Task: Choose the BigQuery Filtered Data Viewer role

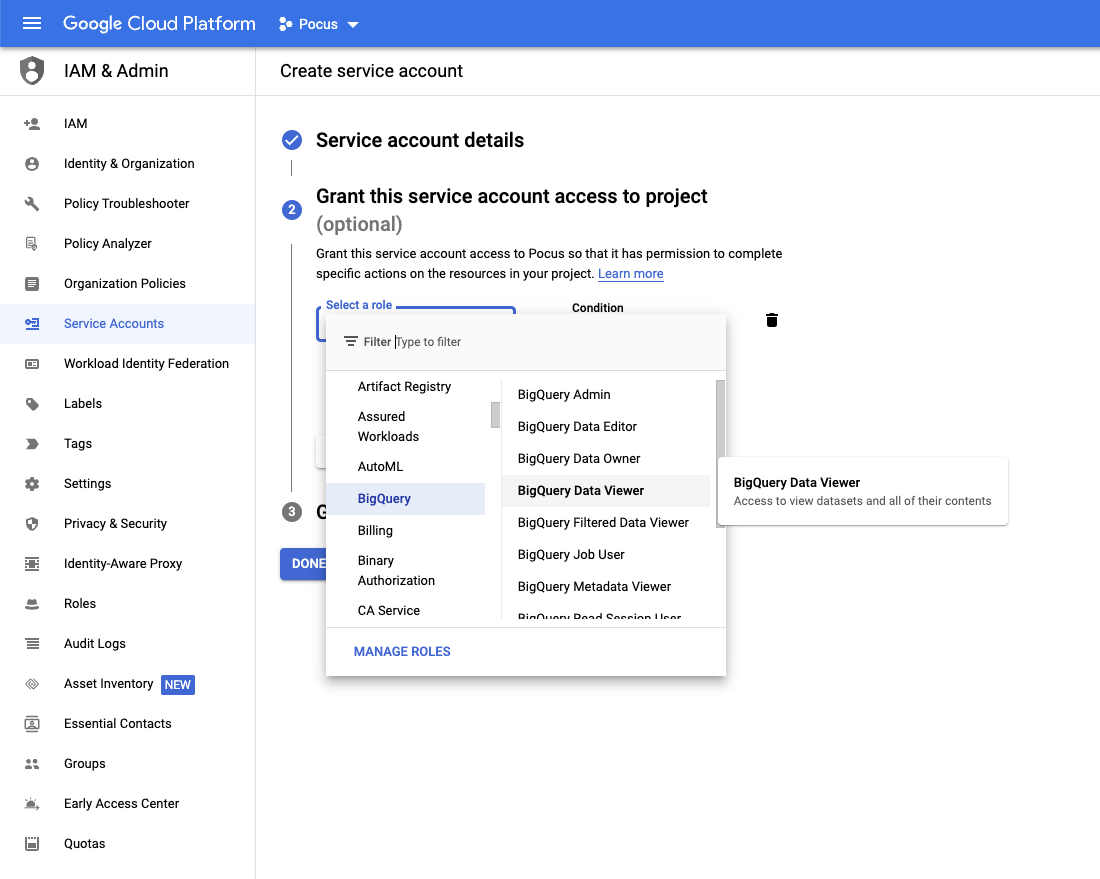Action: (606, 523)
